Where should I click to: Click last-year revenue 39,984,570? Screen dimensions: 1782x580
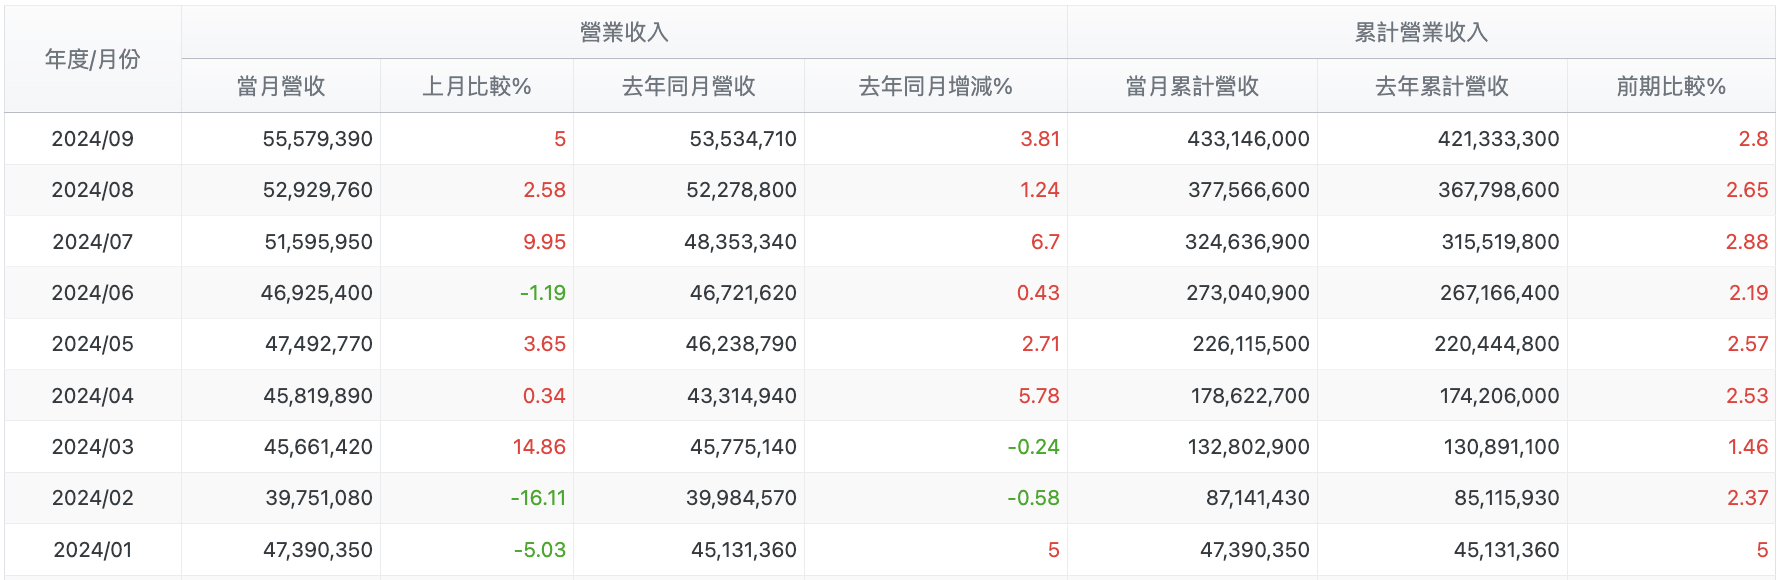pos(741,498)
